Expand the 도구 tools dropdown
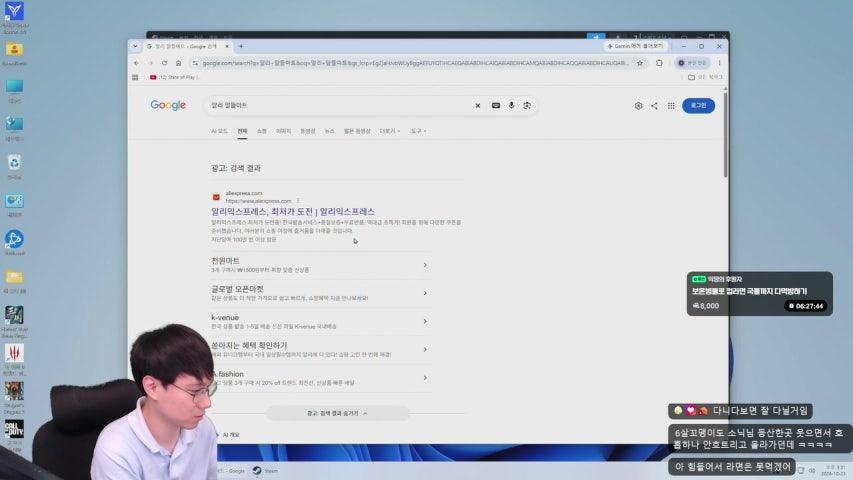853x480 pixels. pyautogui.click(x=418, y=131)
